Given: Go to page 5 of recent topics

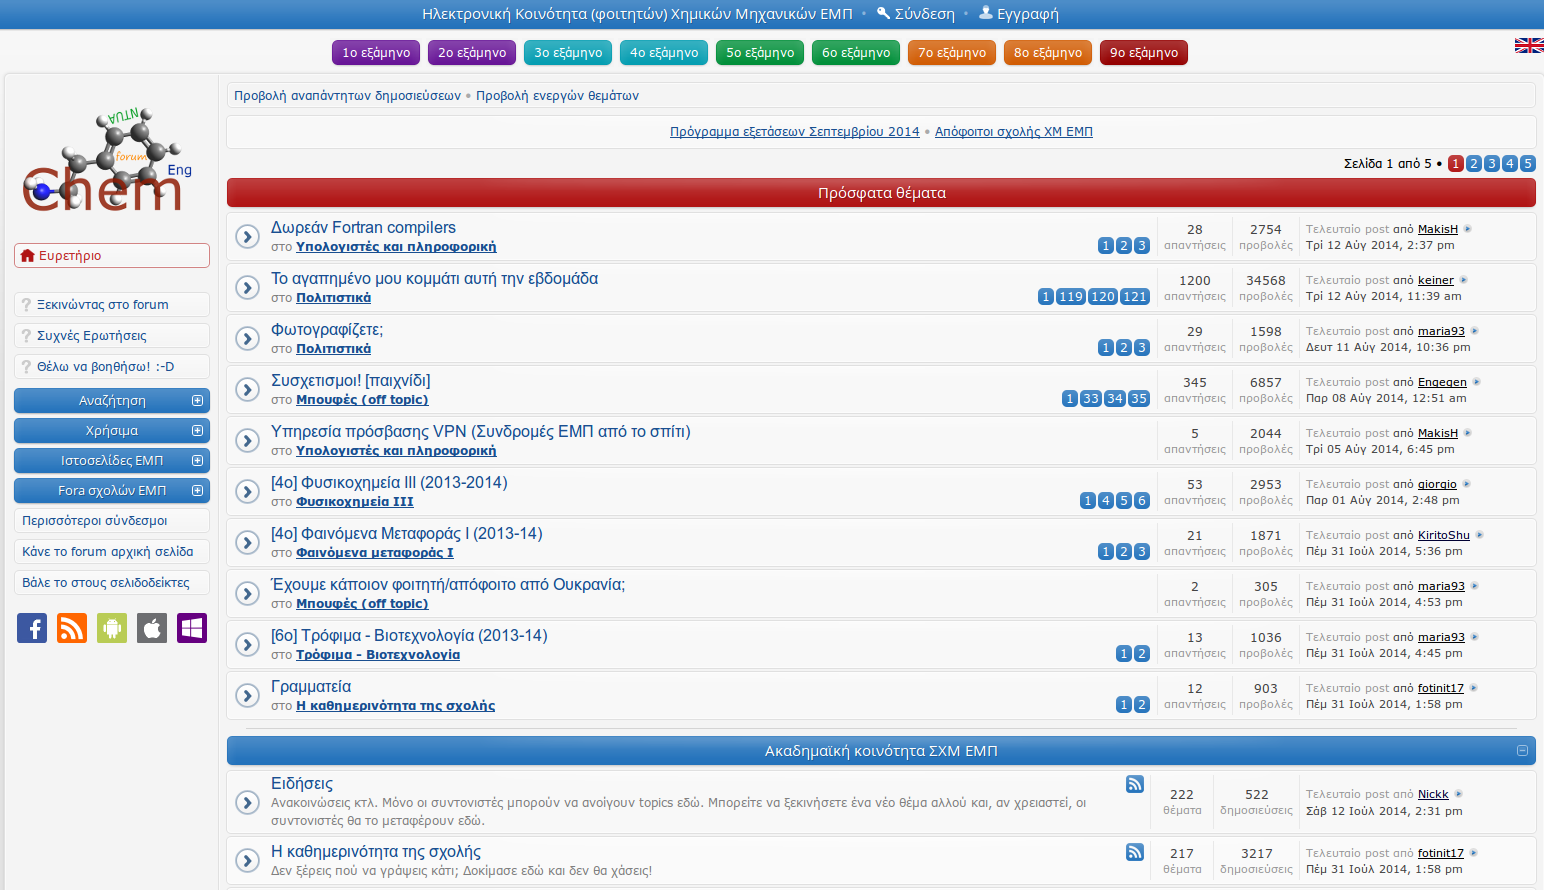Looking at the screenshot, I should [x=1528, y=163].
